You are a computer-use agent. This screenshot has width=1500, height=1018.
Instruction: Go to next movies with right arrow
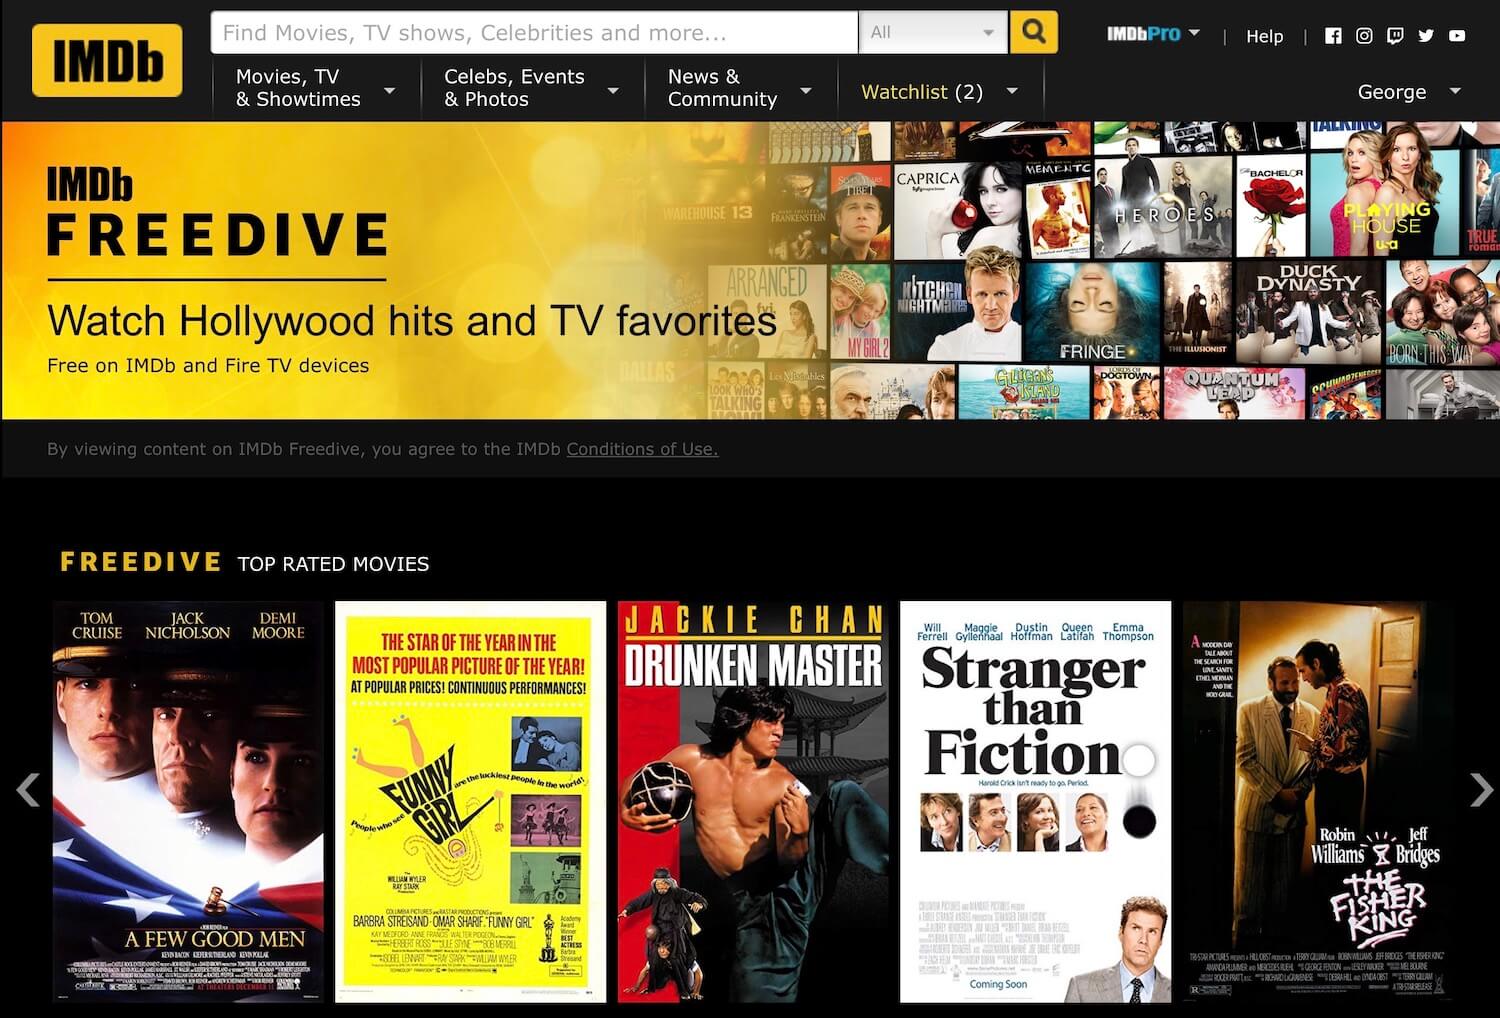pyautogui.click(x=1481, y=789)
